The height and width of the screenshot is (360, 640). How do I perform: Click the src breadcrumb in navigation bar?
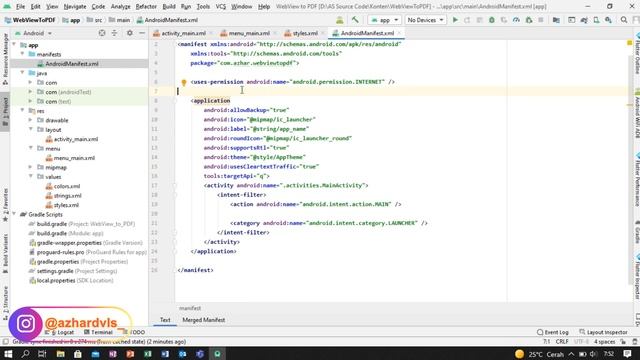[x=95, y=20]
